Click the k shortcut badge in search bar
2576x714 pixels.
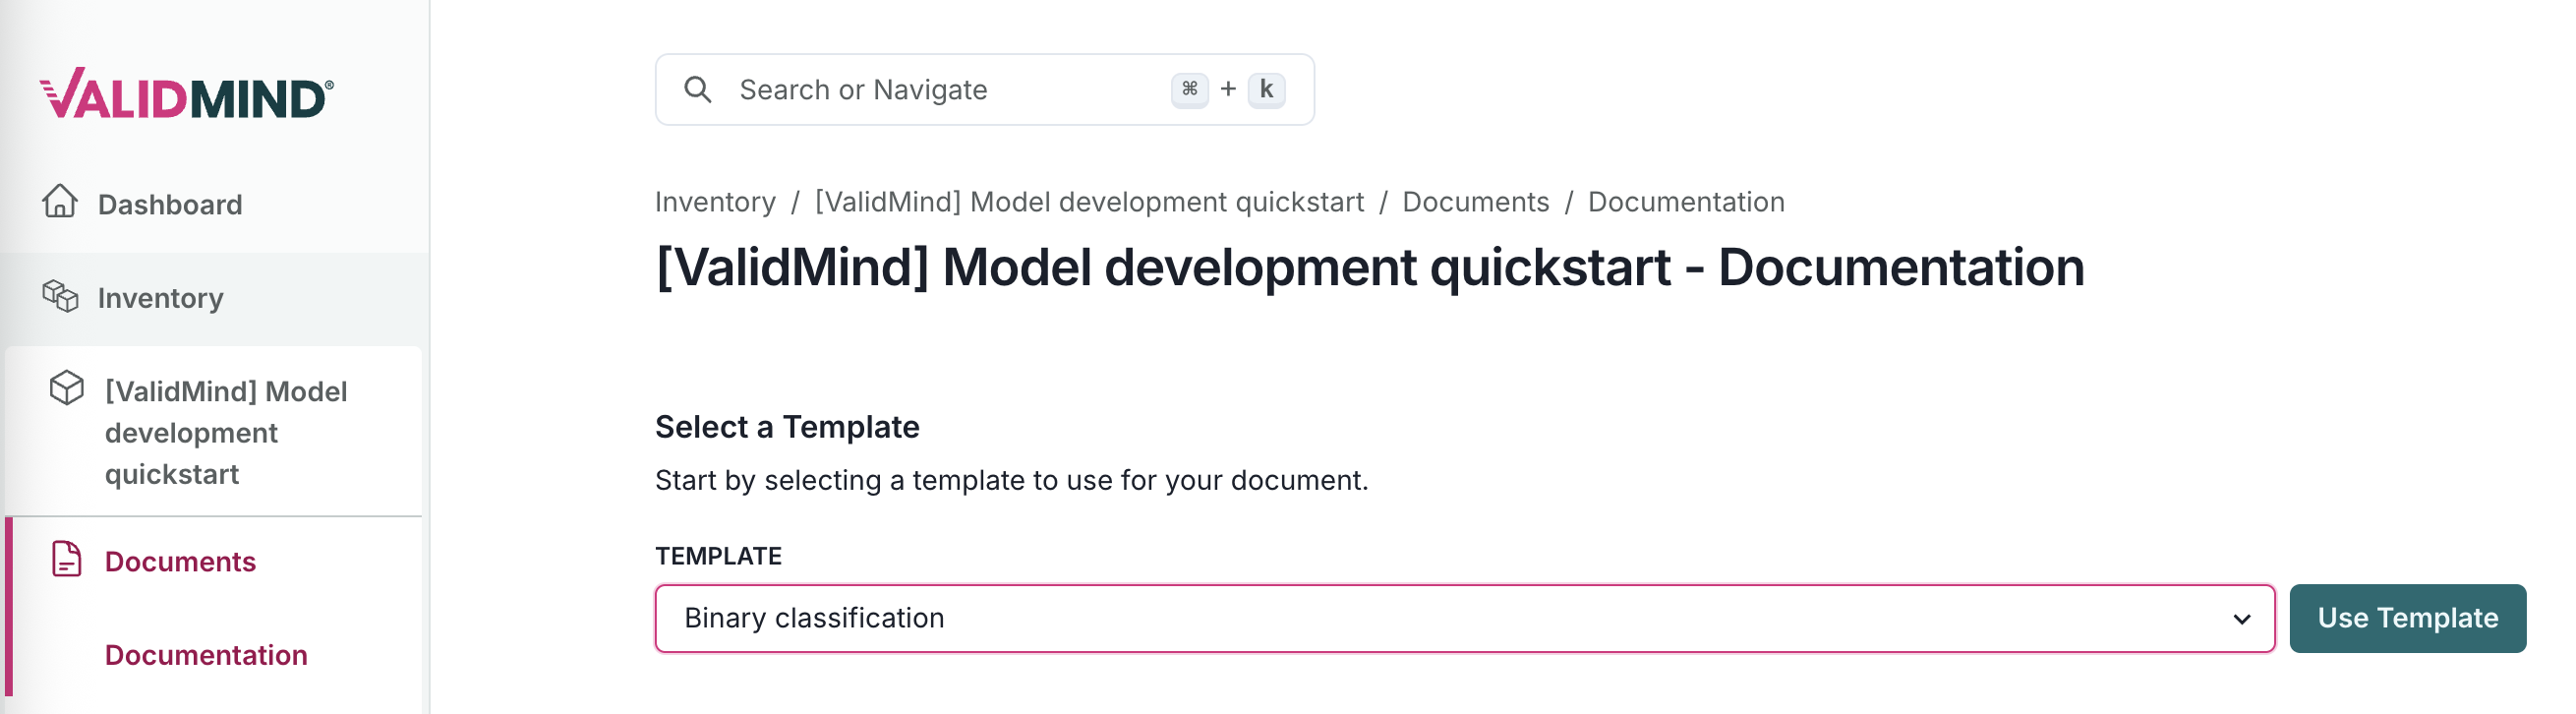[x=1267, y=89]
